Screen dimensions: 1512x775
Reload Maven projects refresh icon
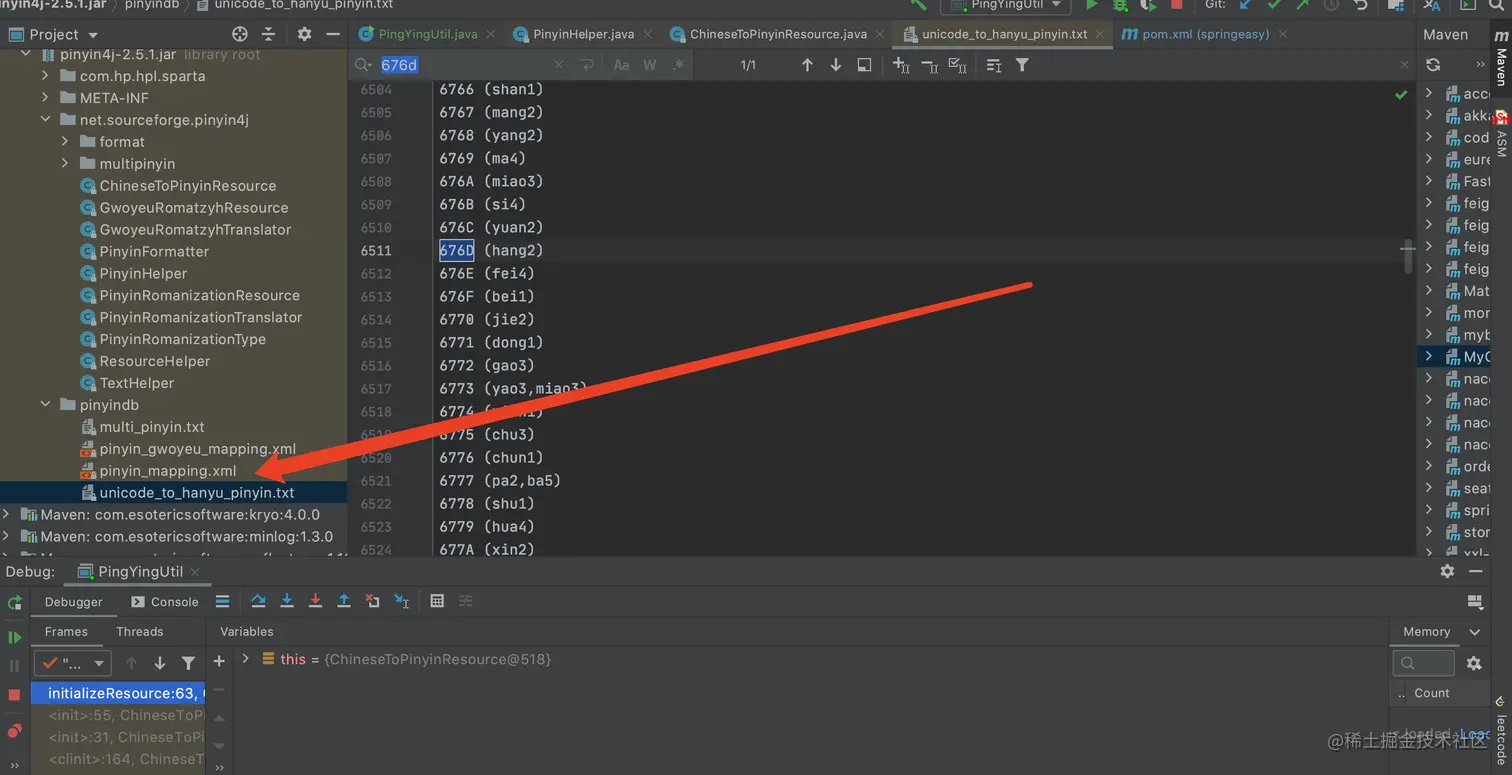click(1433, 65)
